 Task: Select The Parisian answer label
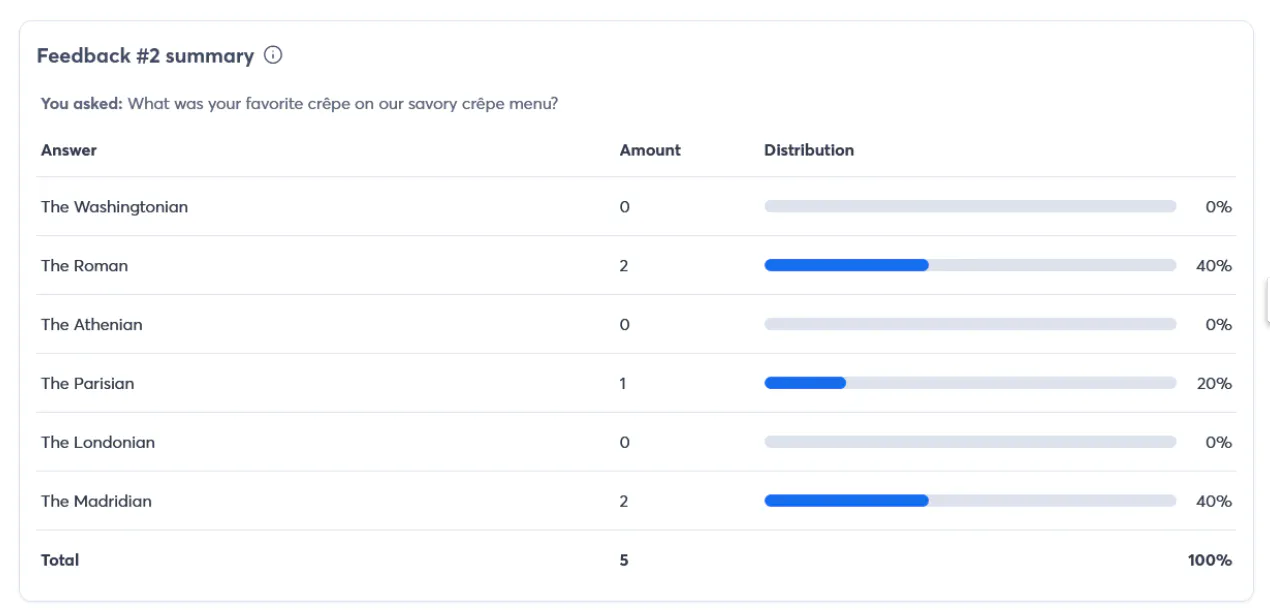click(x=87, y=384)
